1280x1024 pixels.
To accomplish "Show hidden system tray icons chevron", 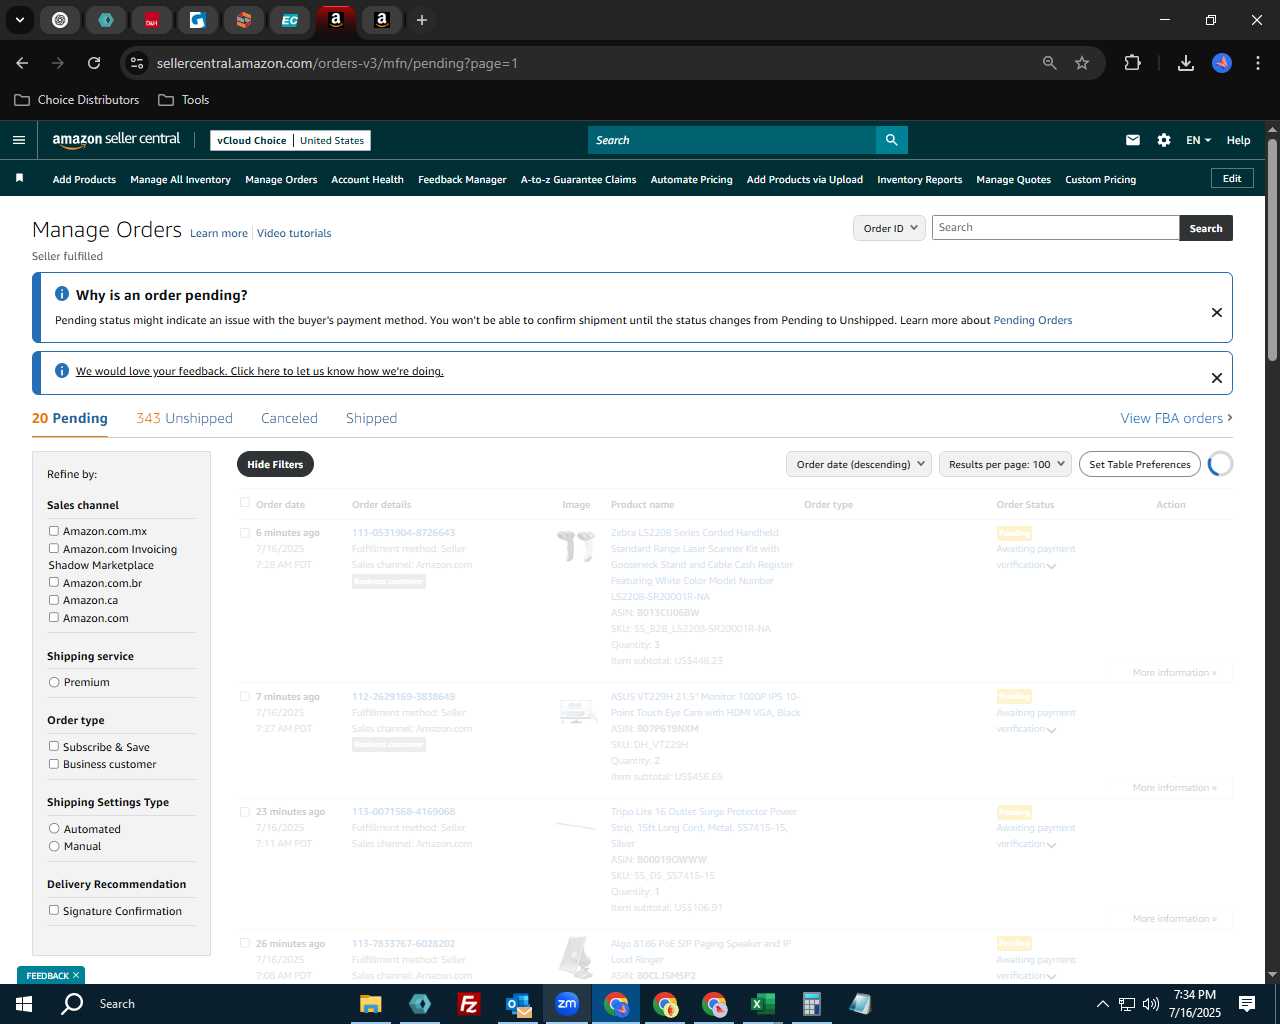I will click(1102, 1004).
